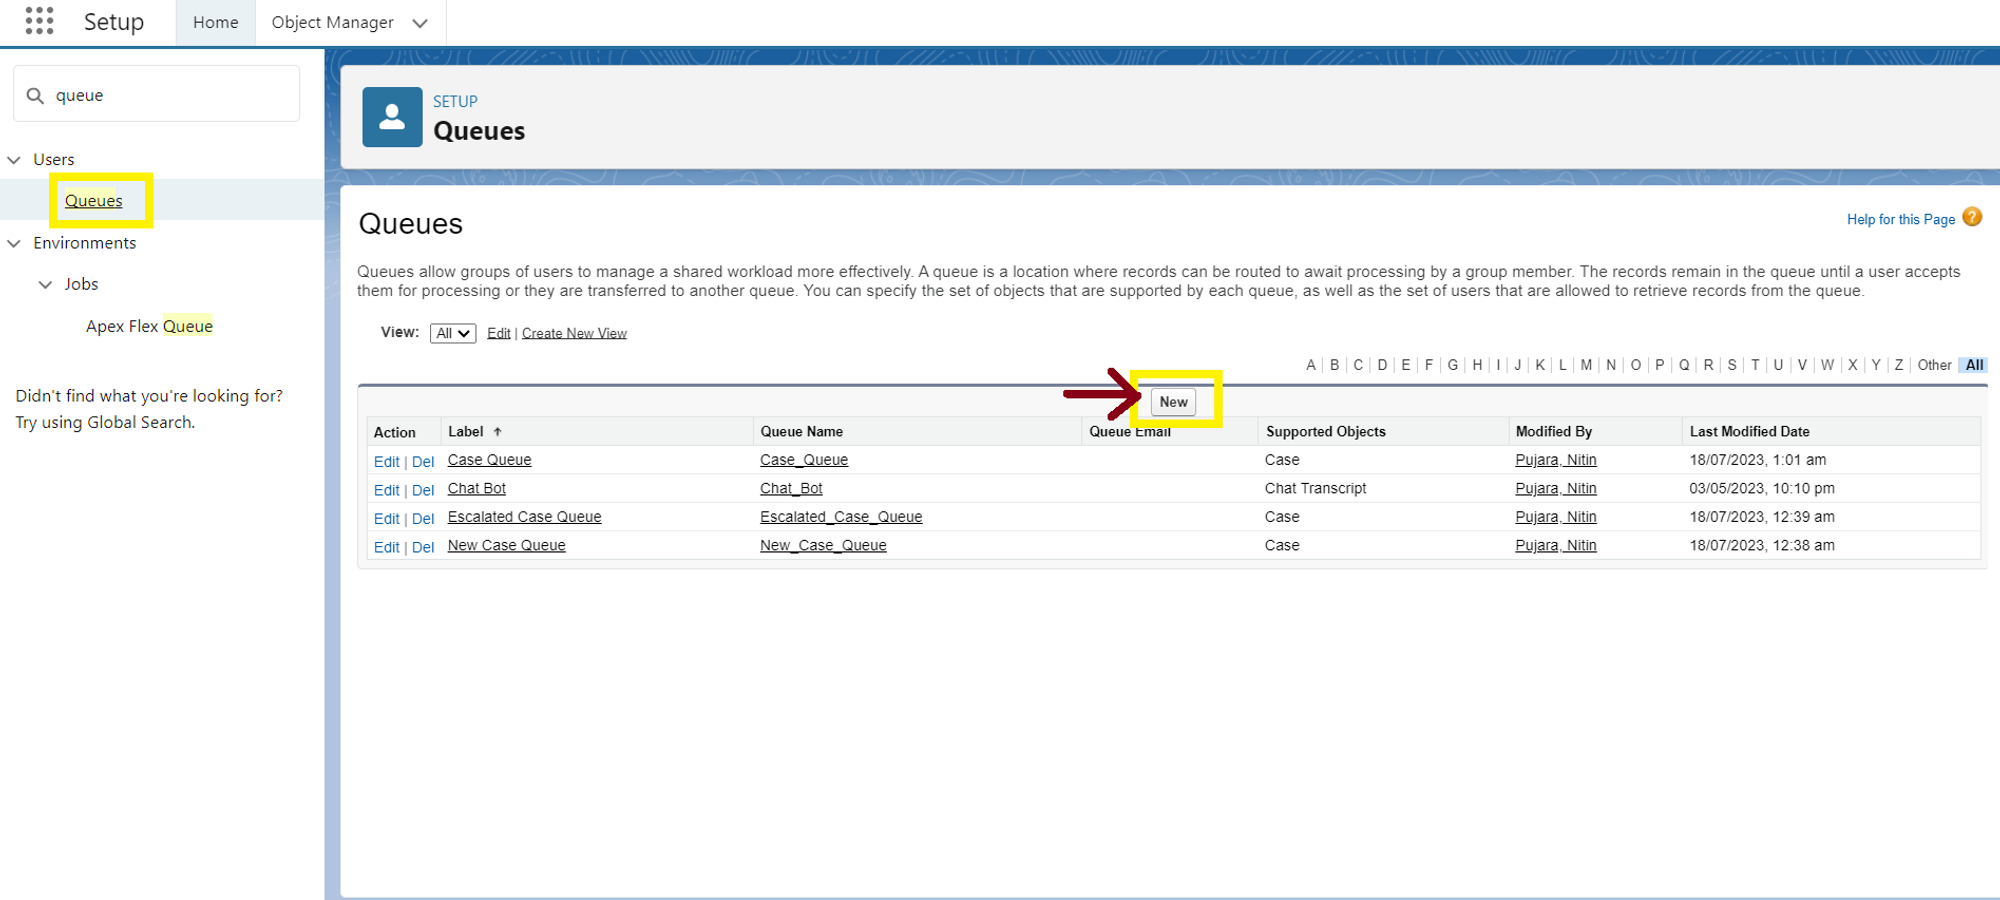Click the Edit view link

point(499,333)
